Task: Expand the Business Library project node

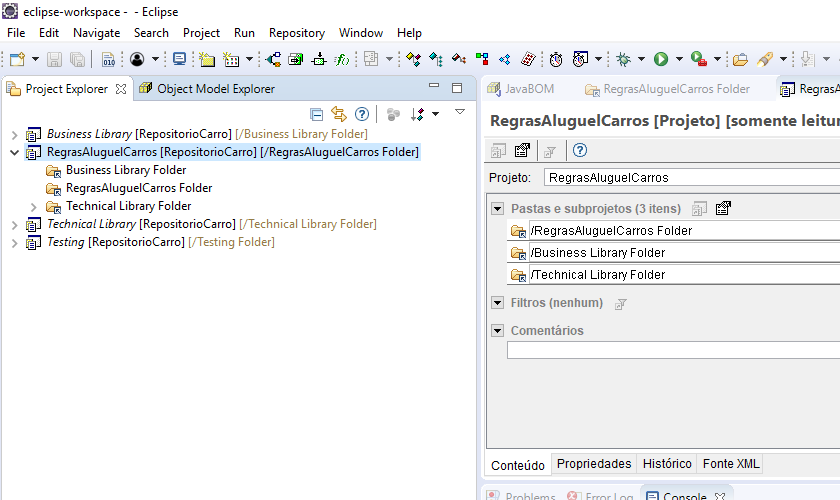Action: 14,135
